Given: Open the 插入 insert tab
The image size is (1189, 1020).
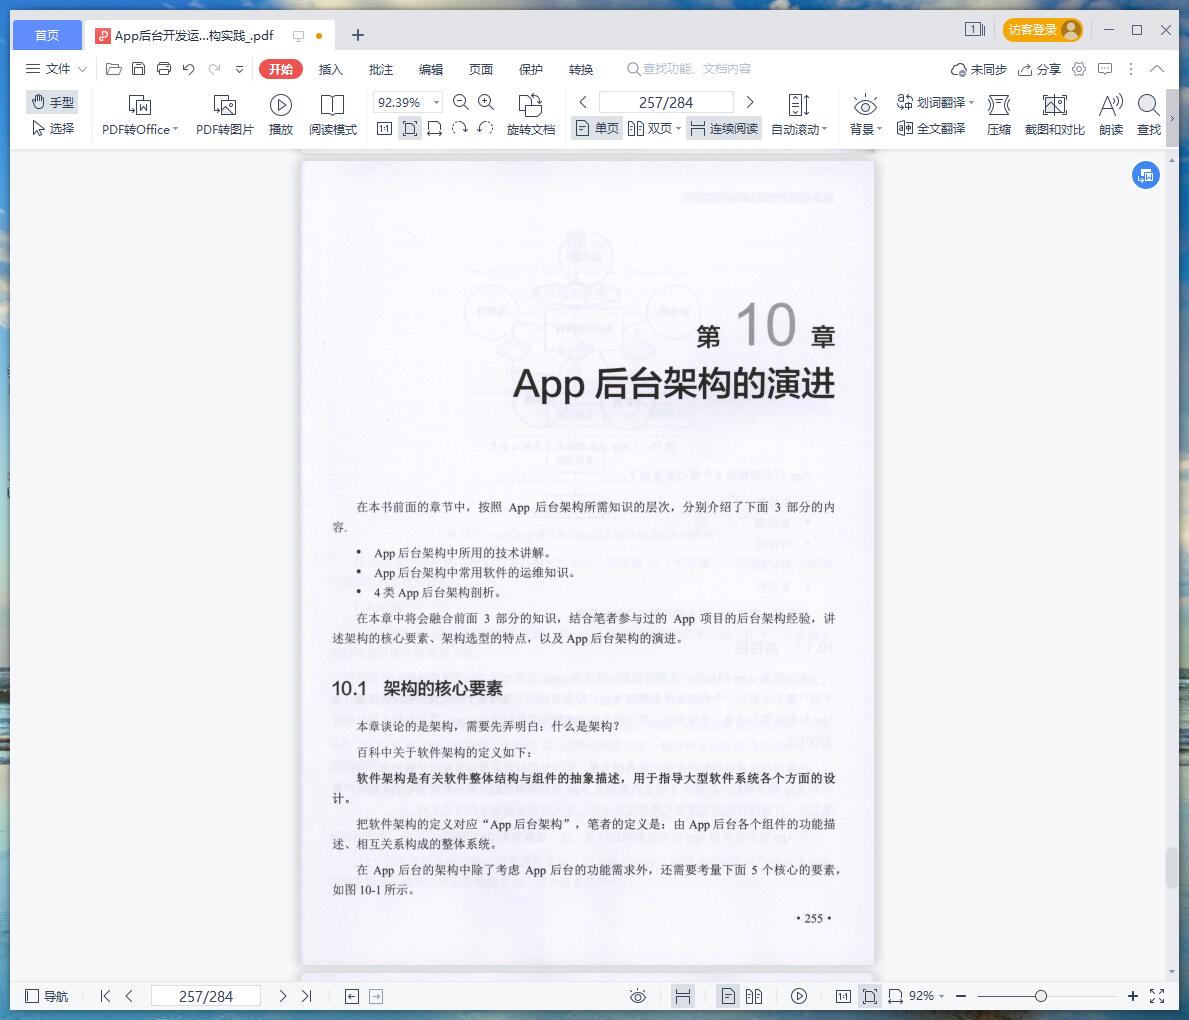Looking at the screenshot, I should 331,69.
